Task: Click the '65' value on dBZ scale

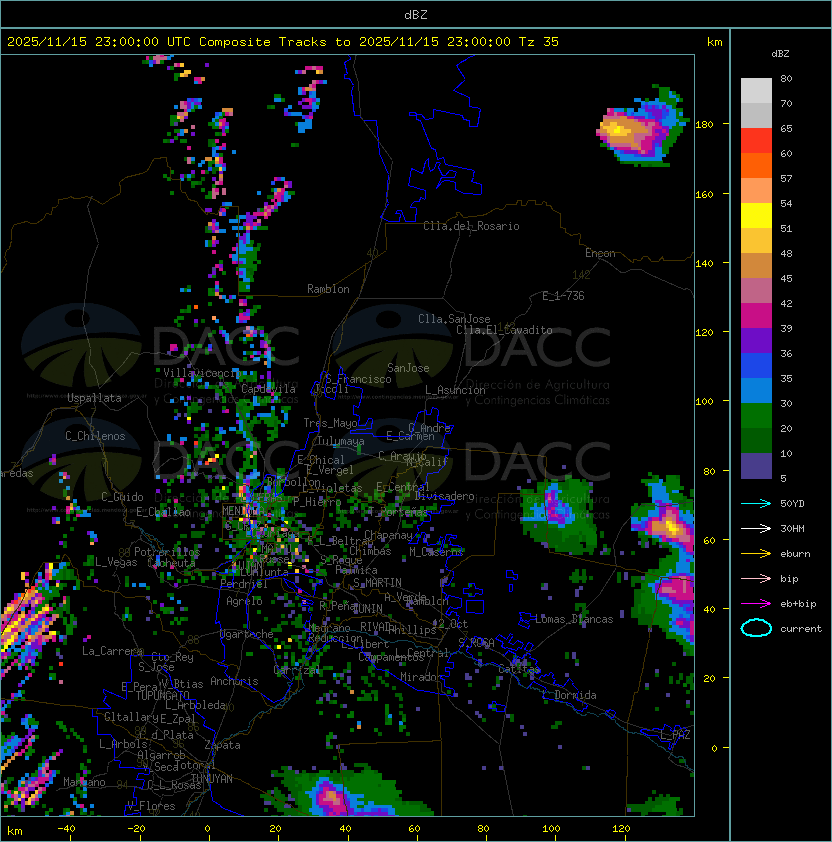Action: (x=786, y=128)
